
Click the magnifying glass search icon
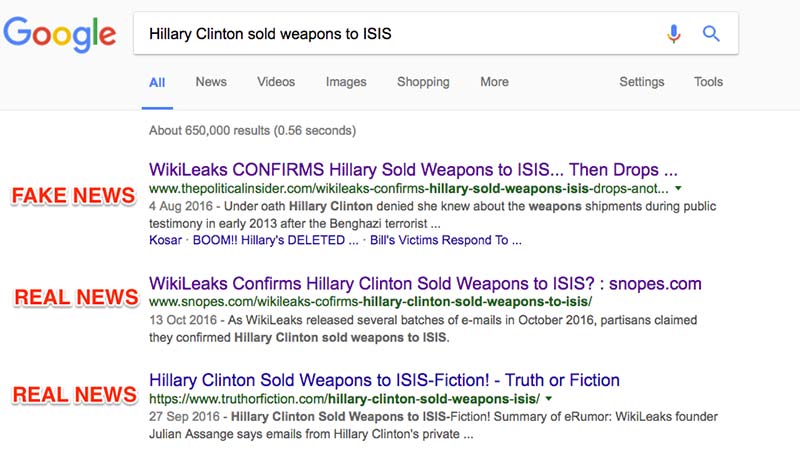[711, 34]
